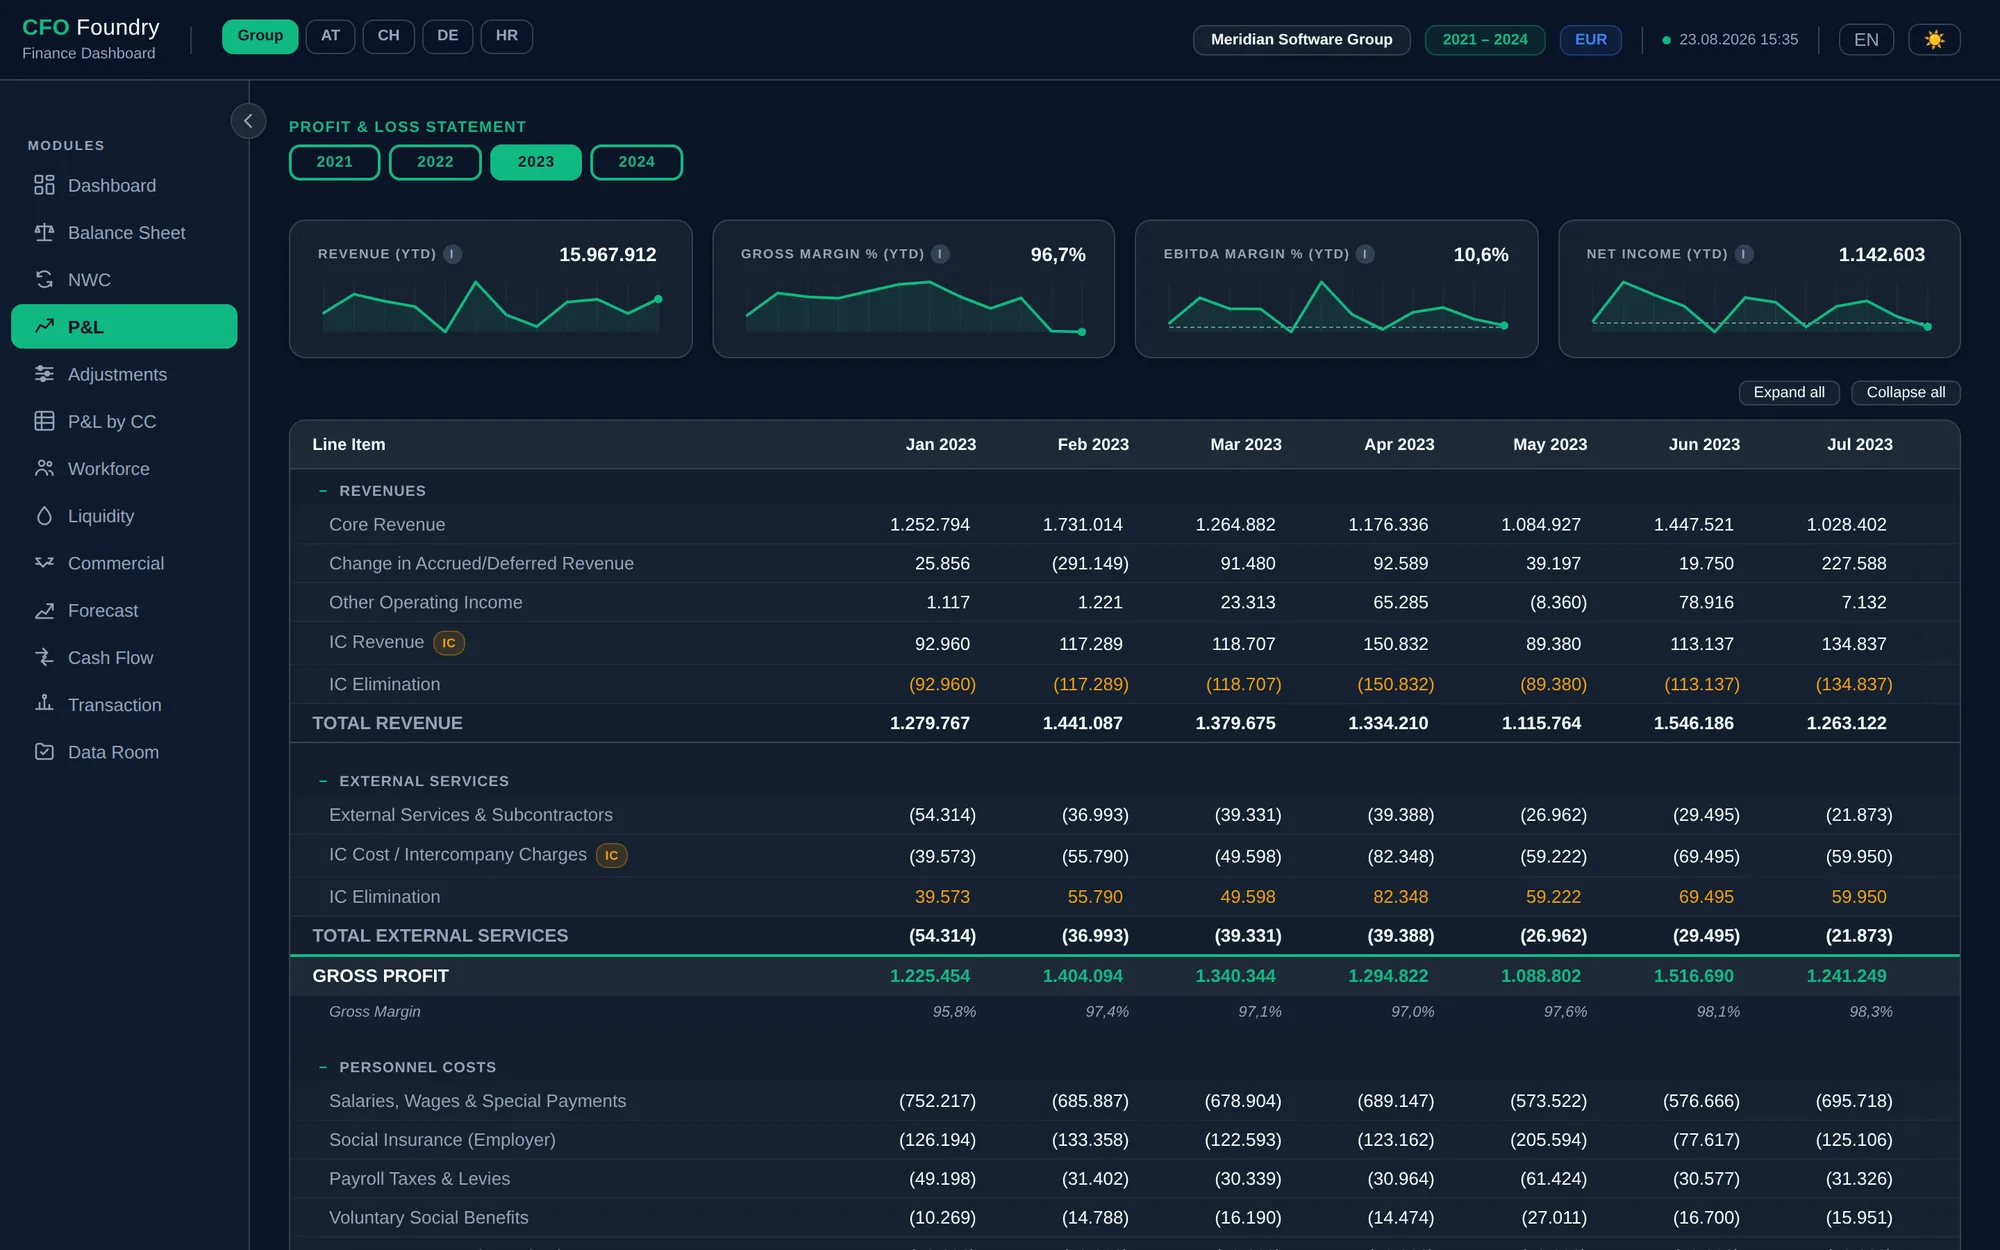The height and width of the screenshot is (1250, 2000).
Task: Click the CFO Foundry logo
Action: coord(90,38)
